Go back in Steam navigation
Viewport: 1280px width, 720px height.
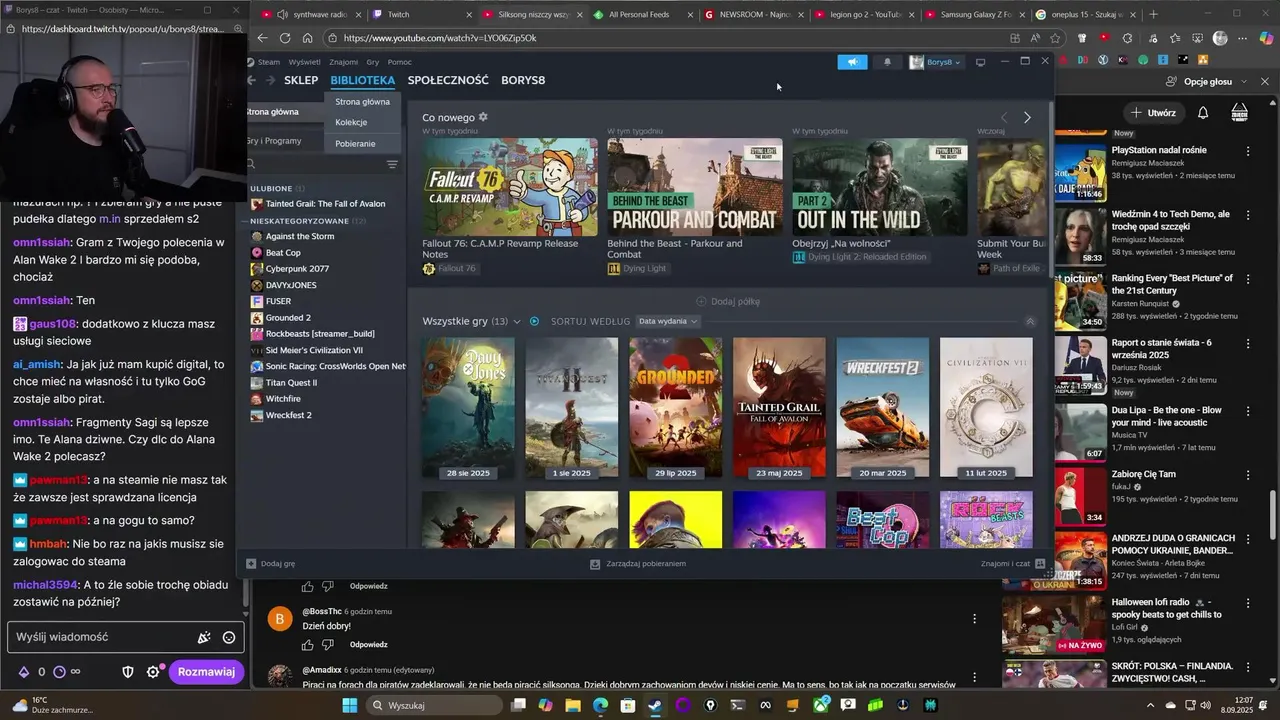pos(252,80)
